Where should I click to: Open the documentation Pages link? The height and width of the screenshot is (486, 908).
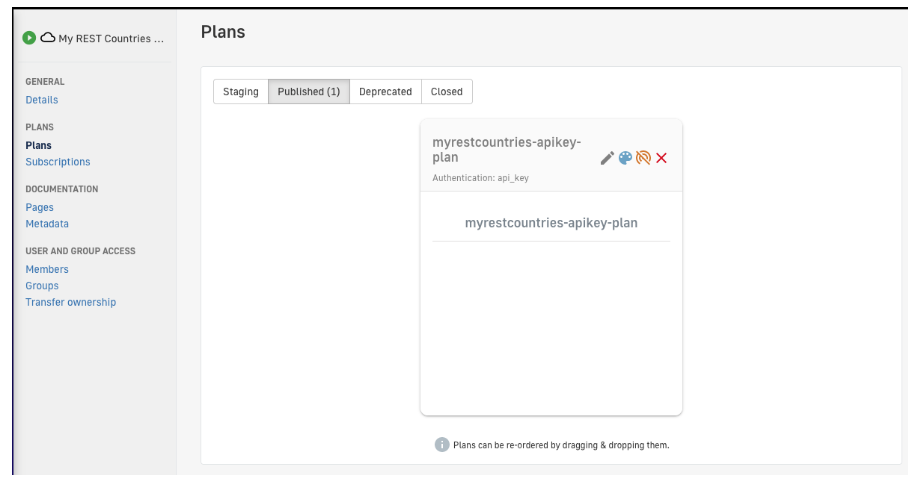point(40,208)
